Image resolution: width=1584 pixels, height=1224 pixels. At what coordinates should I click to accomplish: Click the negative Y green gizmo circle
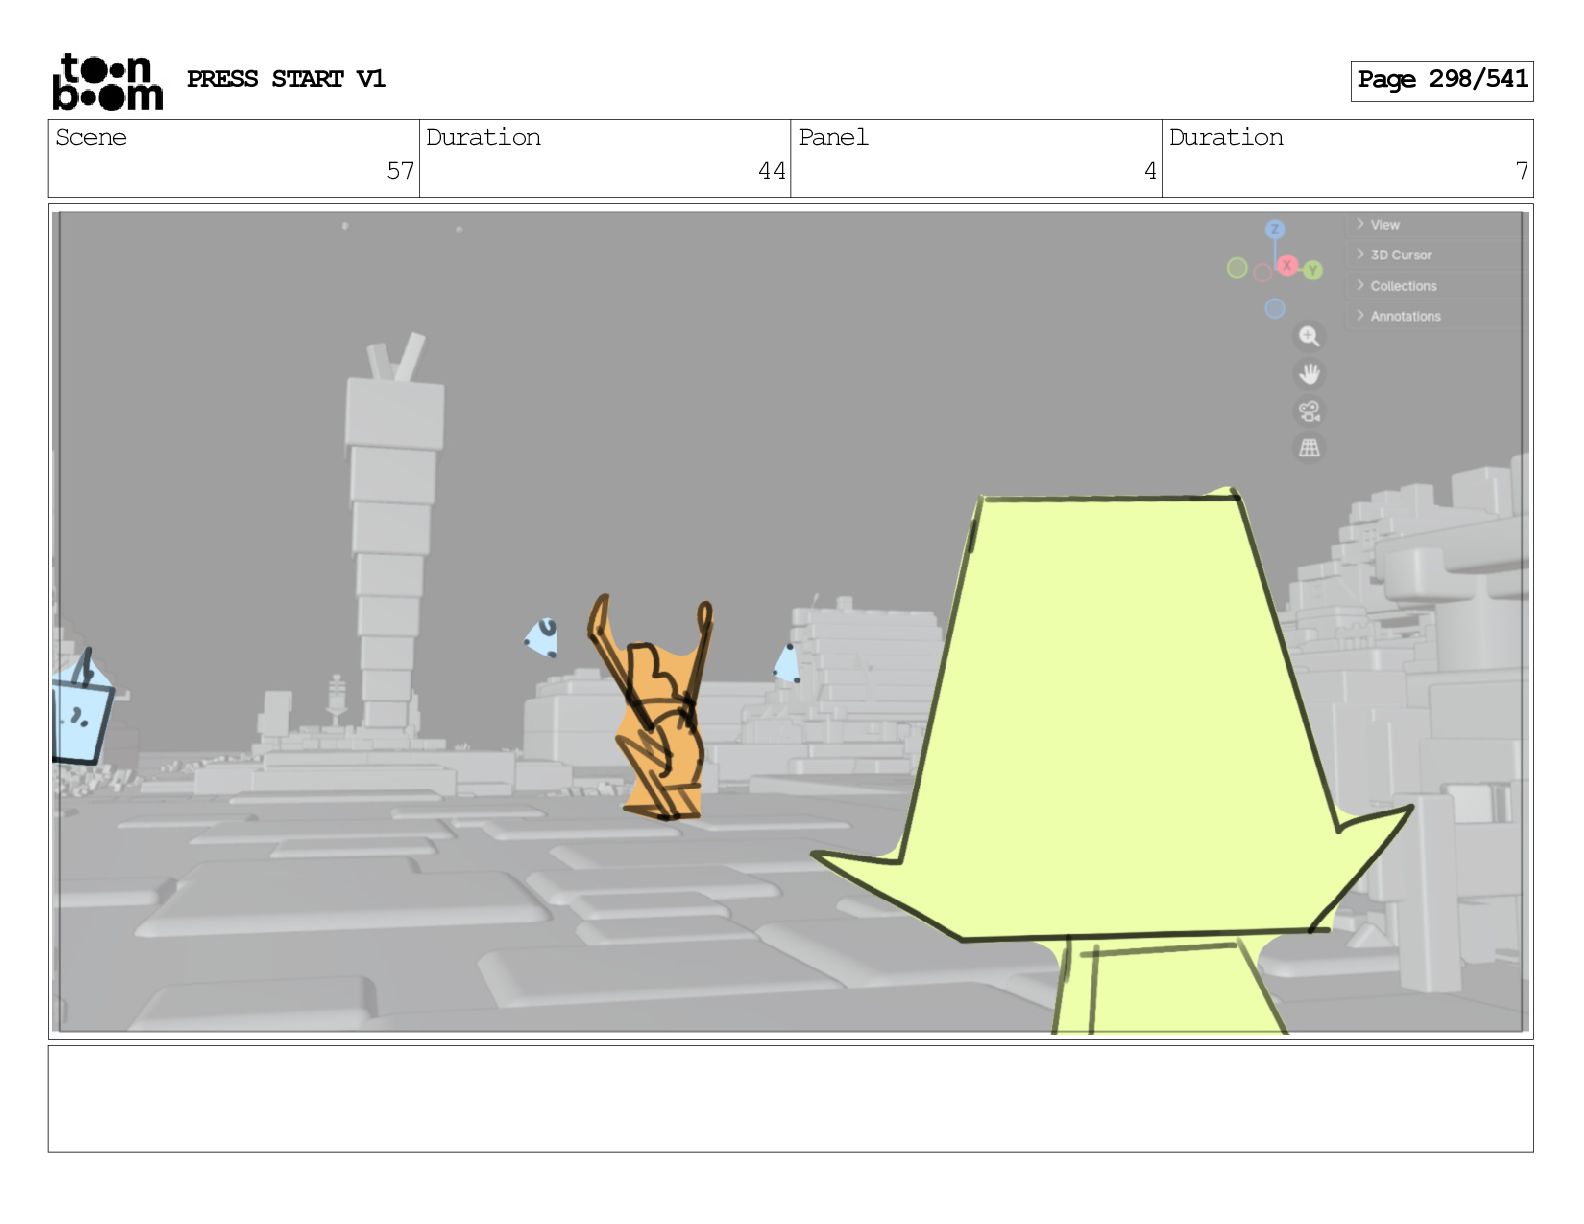click(x=1237, y=267)
